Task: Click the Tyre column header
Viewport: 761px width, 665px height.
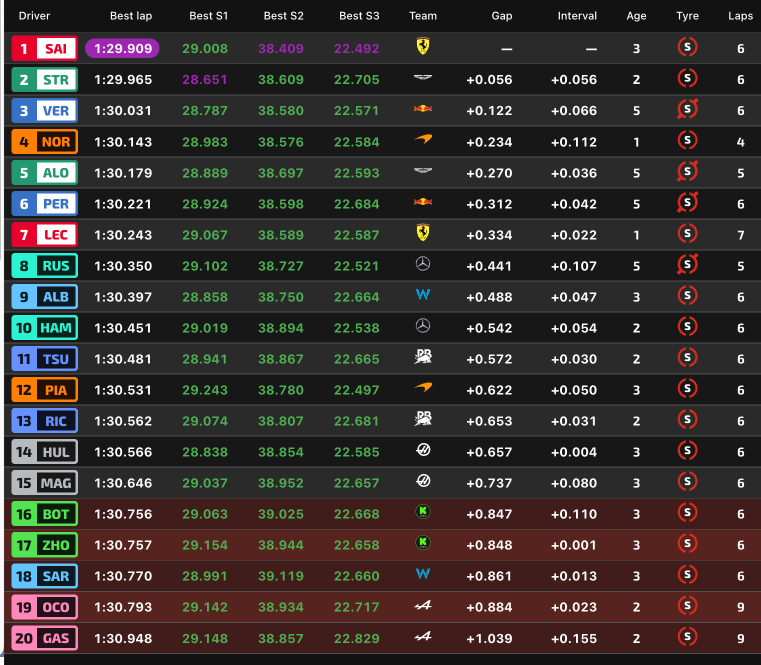Action: click(x=687, y=16)
